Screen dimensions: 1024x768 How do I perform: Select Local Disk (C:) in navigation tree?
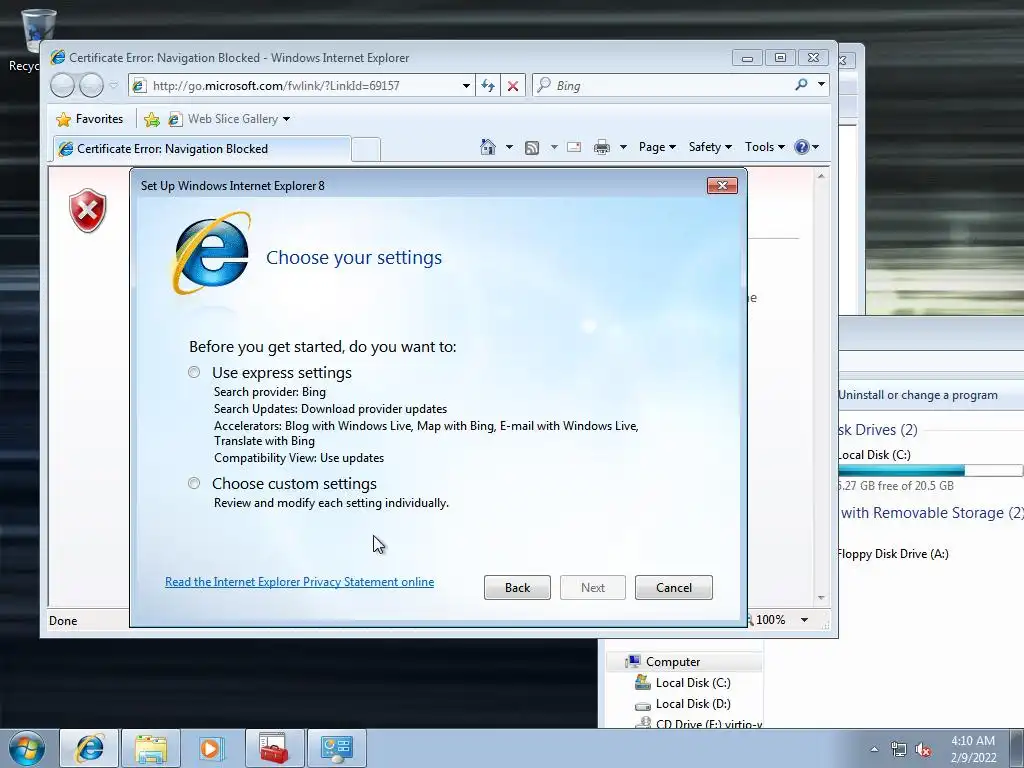[692, 682]
